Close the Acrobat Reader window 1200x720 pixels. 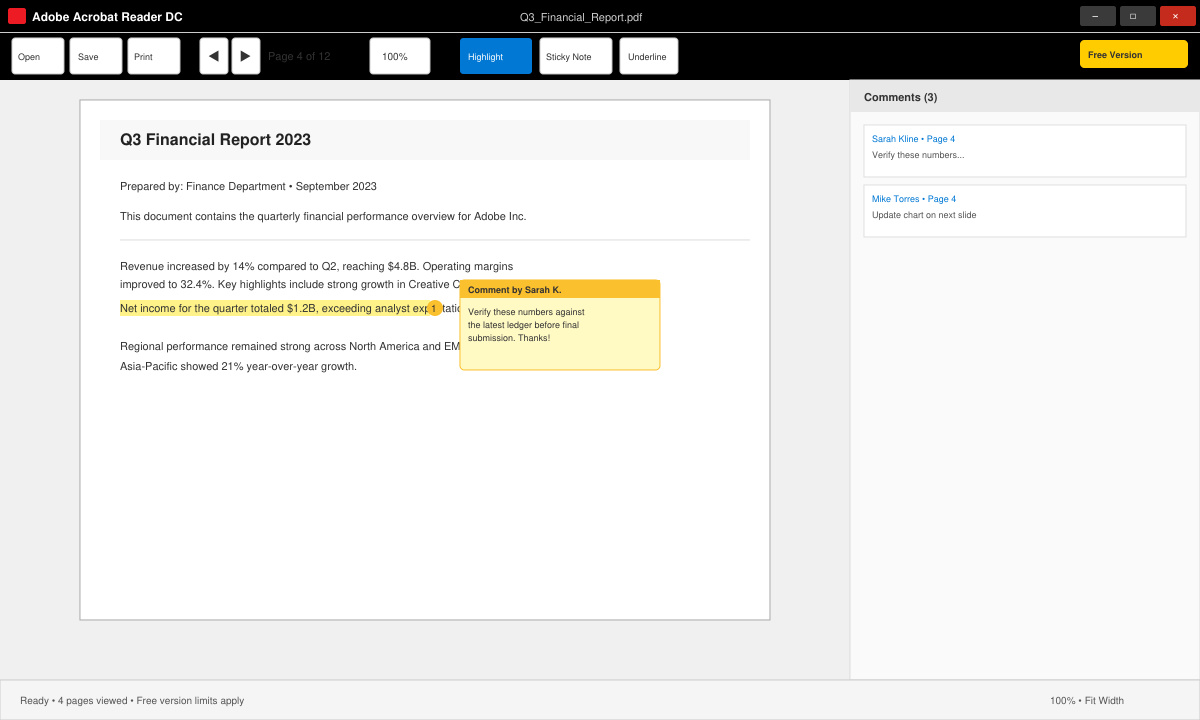[x=1178, y=16]
